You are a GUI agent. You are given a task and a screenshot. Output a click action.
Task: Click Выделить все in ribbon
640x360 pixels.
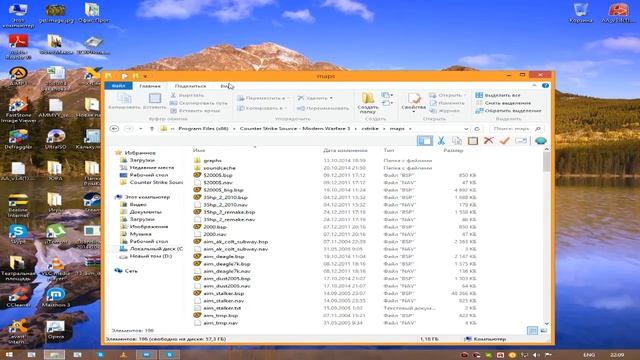[x=498, y=95]
